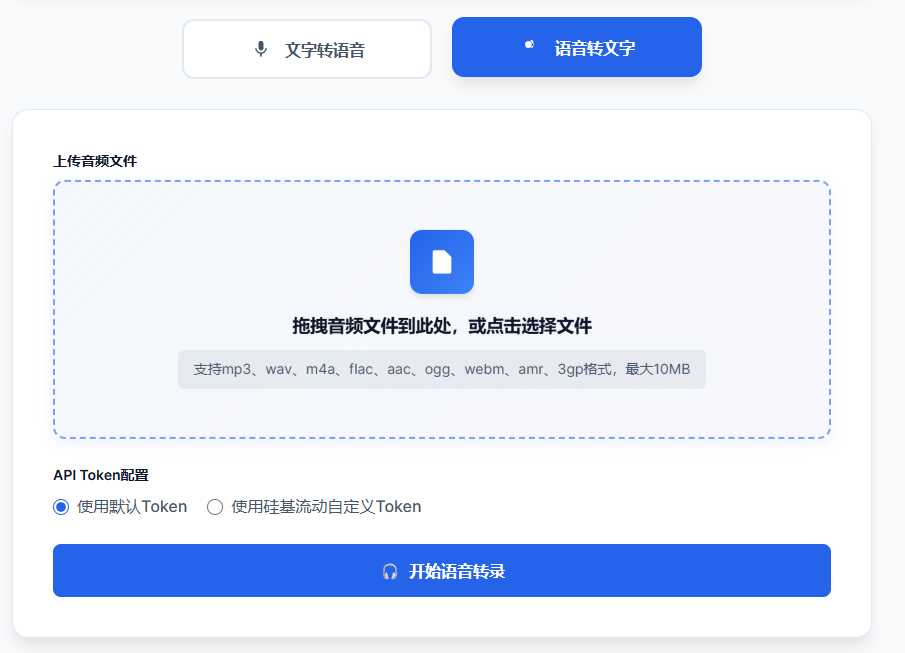Click the audio icon on 语音转文字 button
This screenshot has width=905, height=653.
click(530, 45)
